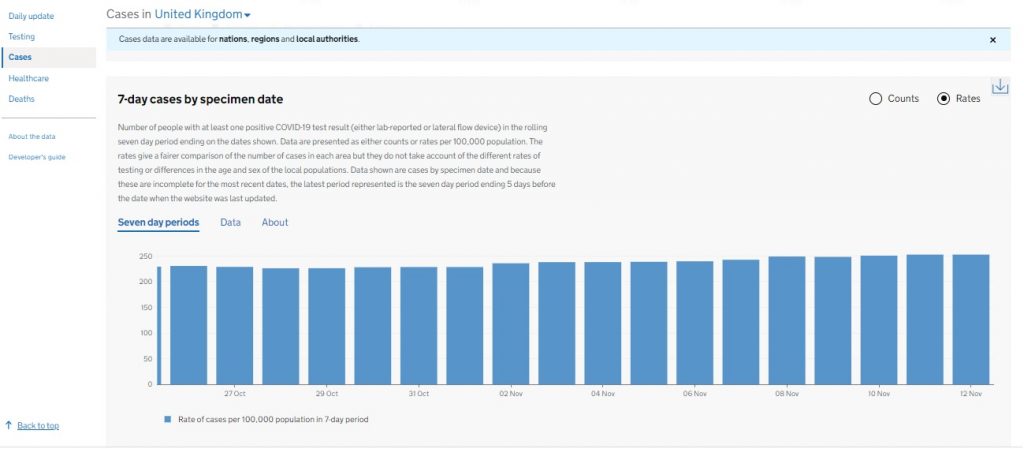Select the Seven day periods tab
The image size is (1024, 449).
(x=158, y=222)
